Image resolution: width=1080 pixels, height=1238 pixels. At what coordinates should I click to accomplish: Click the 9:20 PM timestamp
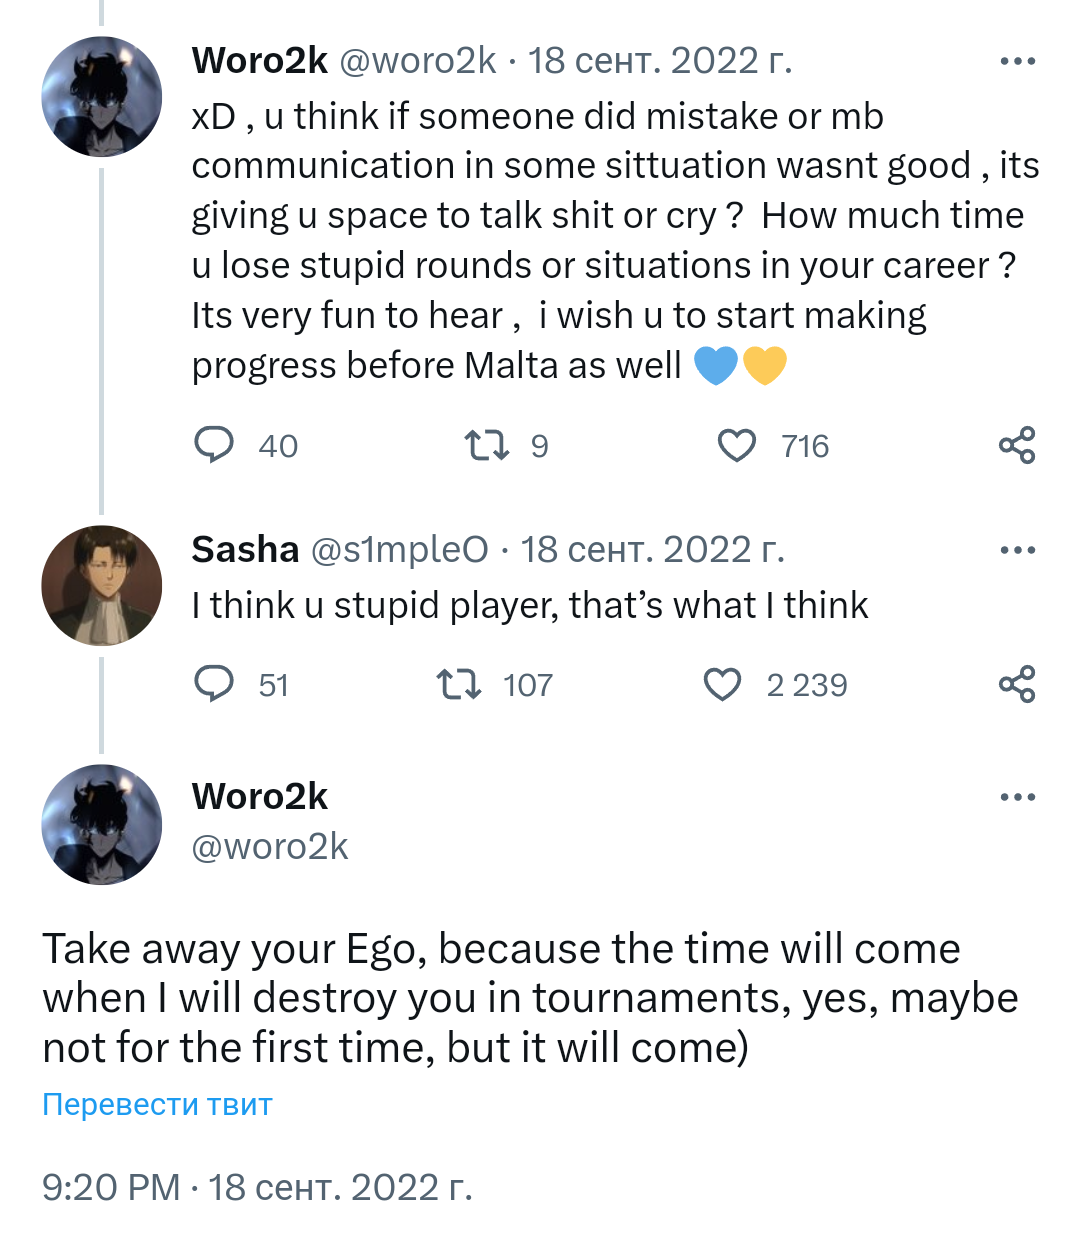(x=110, y=1187)
